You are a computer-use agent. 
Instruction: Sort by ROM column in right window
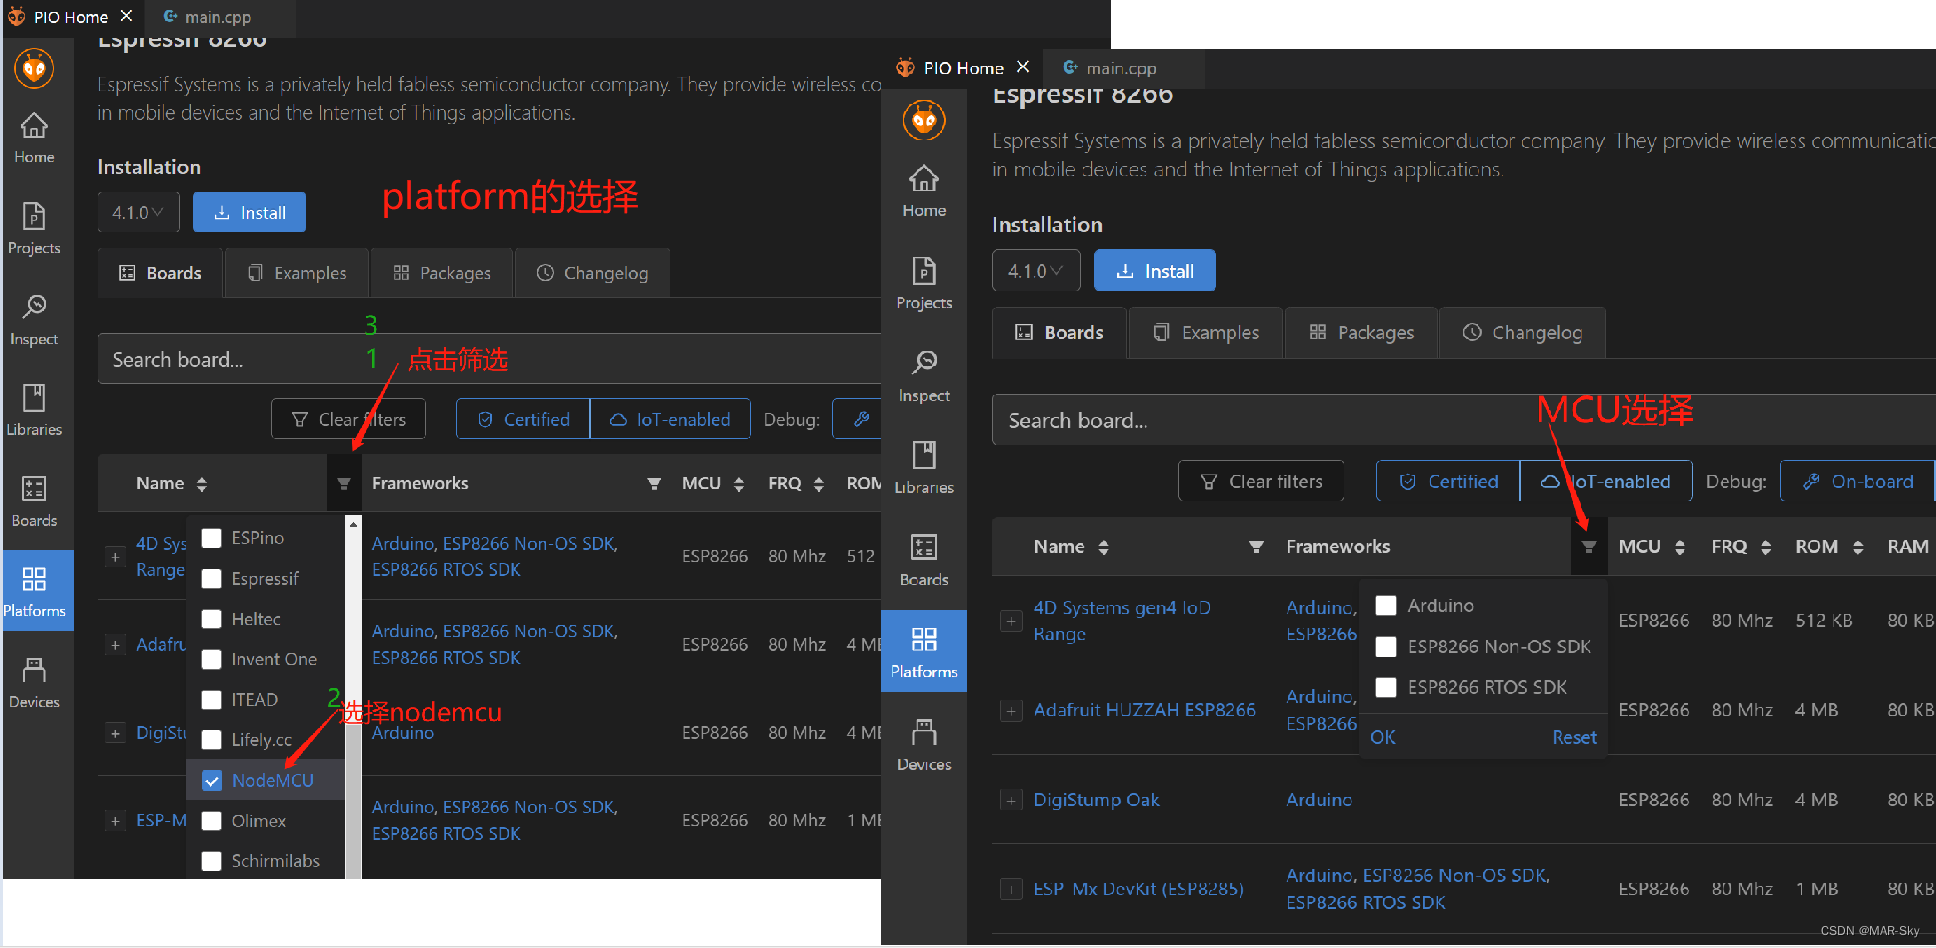1858,547
